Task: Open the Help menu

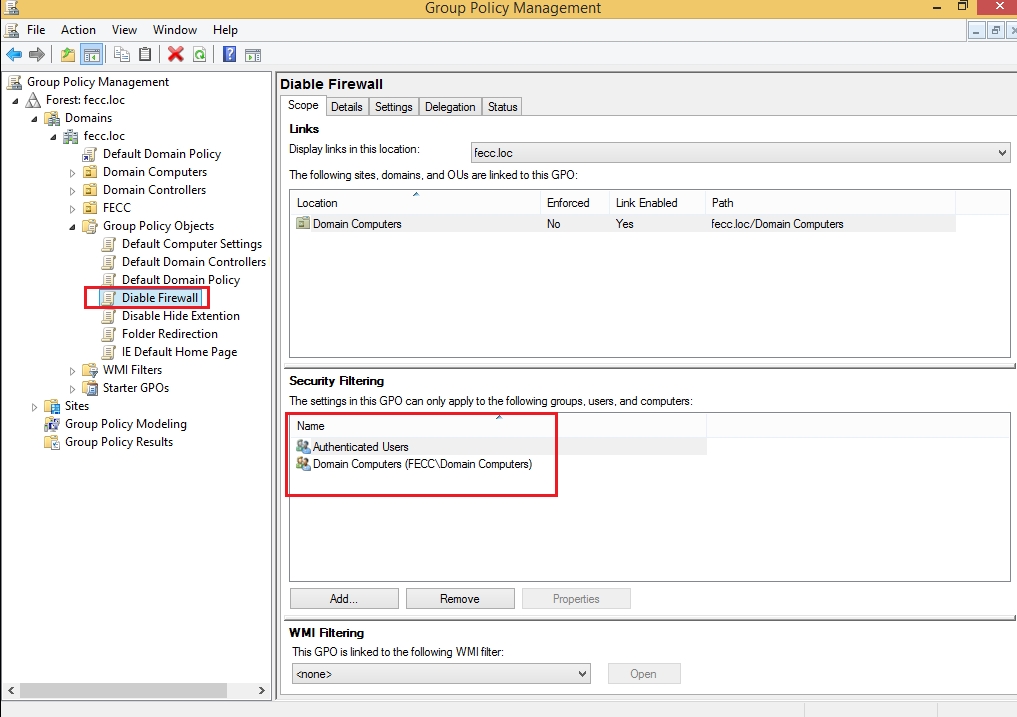Action: (225, 30)
